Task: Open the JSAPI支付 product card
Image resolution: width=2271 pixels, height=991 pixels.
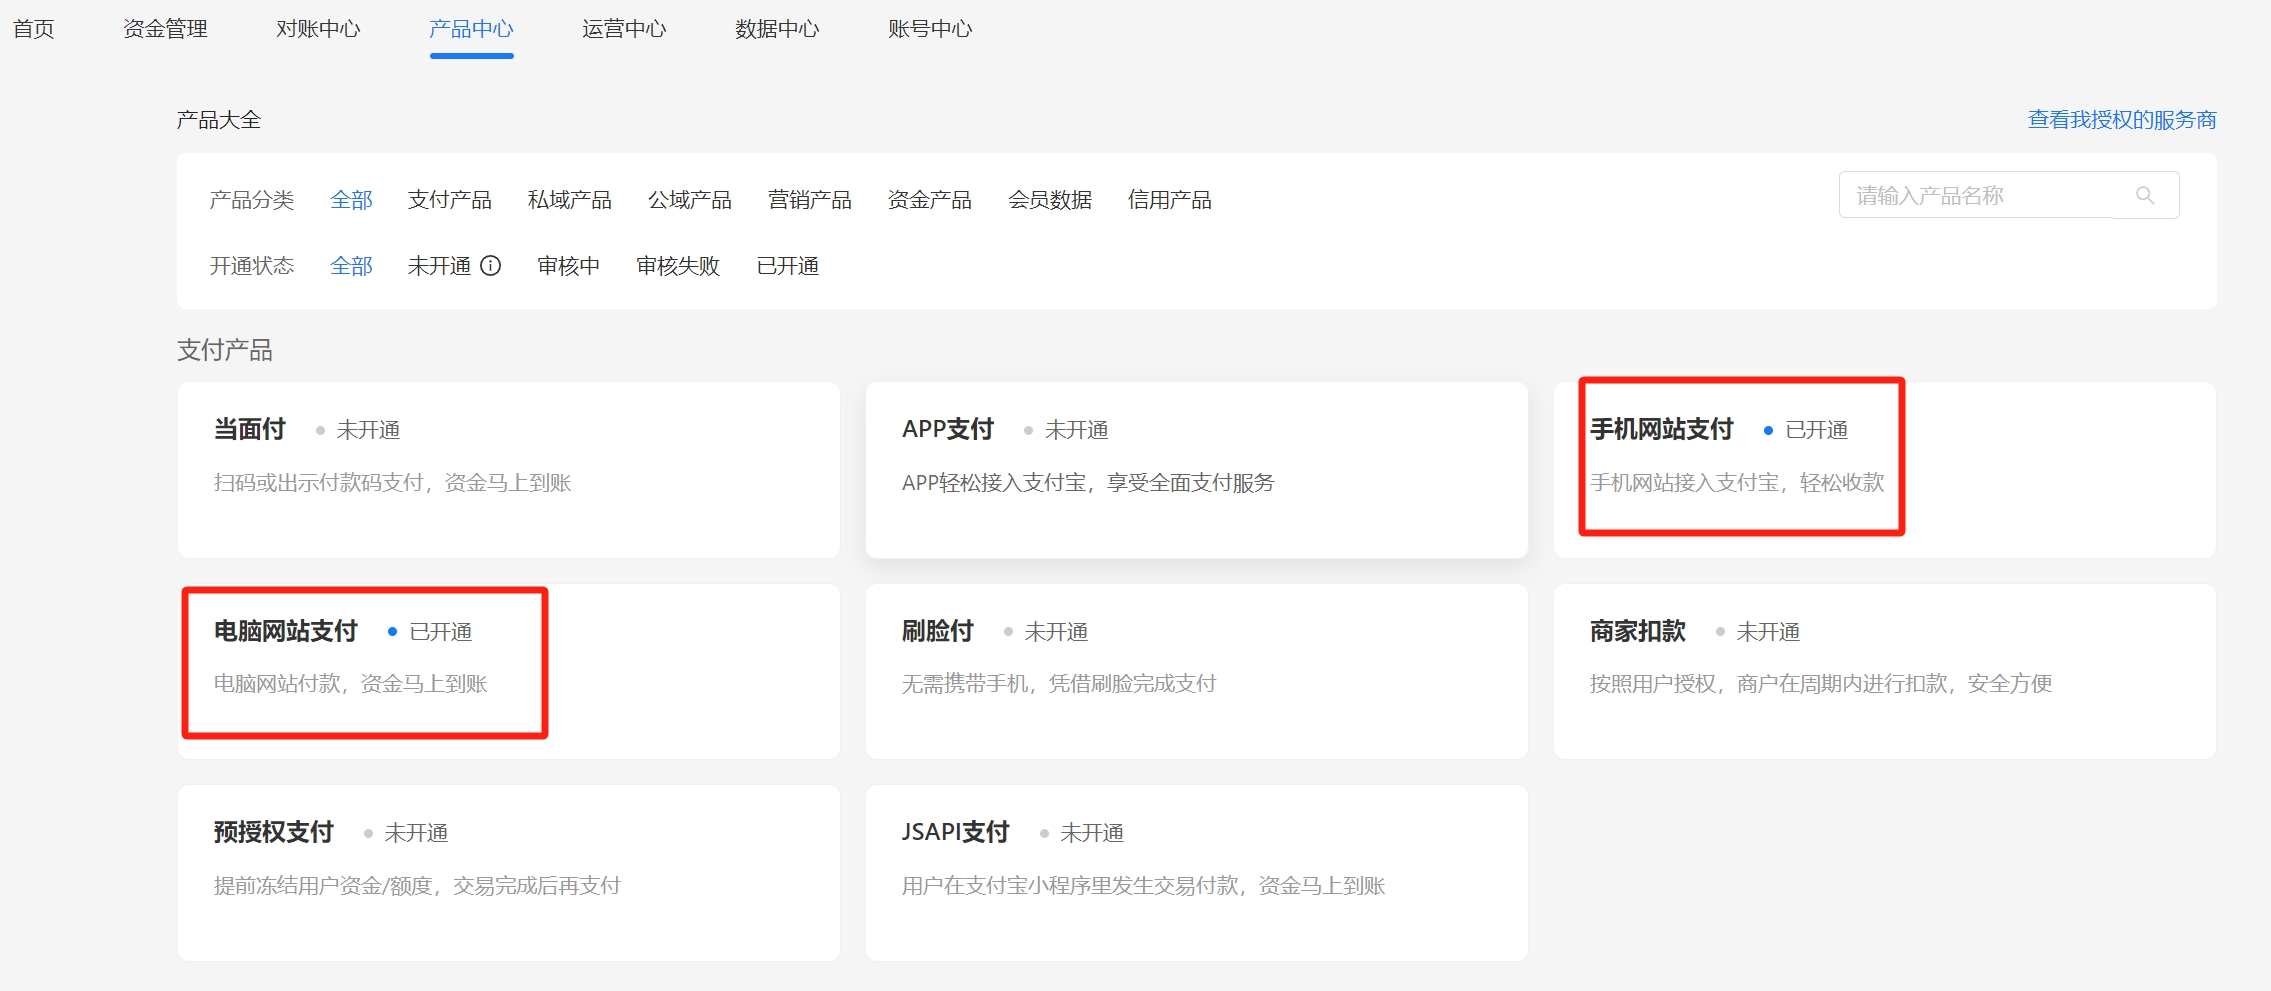Action: 1196,872
